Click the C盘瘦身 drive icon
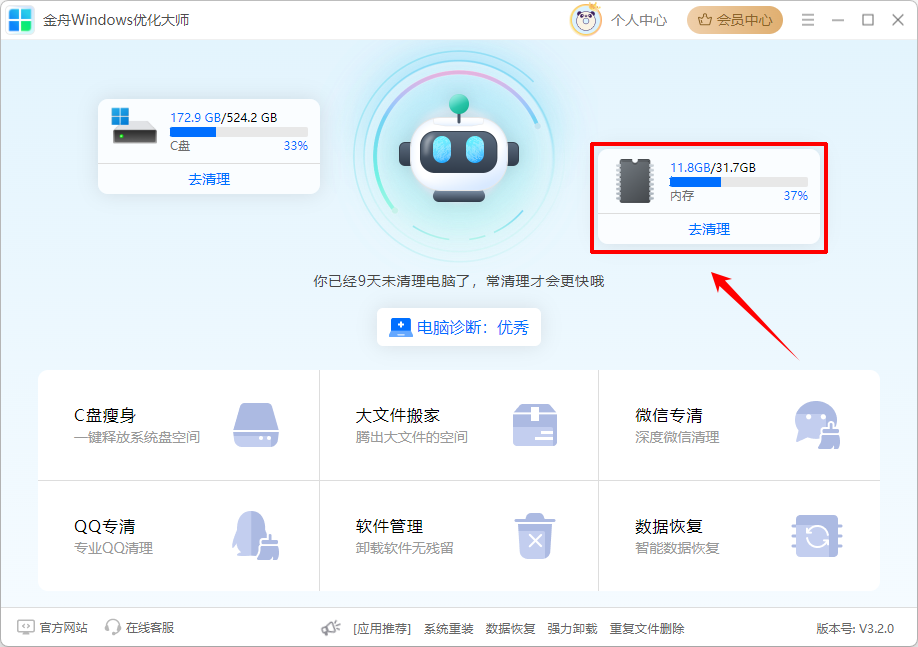The image size is (918, 647). pos(256,425)
